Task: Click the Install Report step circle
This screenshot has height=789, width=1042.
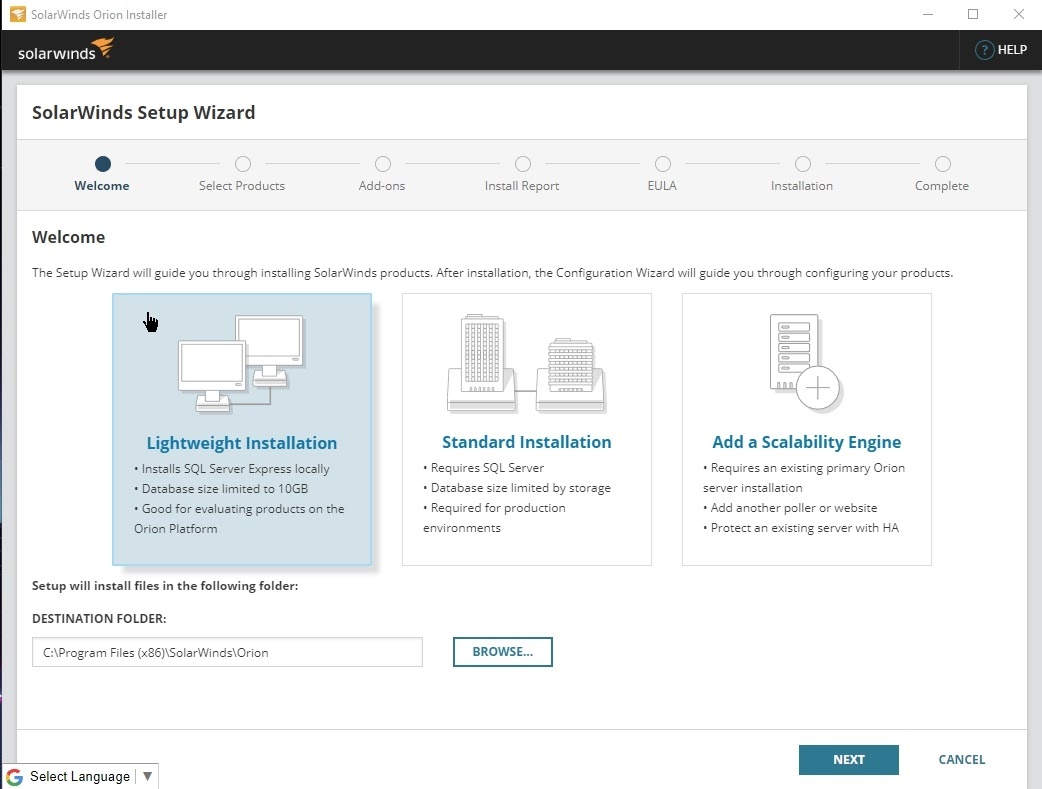Action: tap(523, 164)
